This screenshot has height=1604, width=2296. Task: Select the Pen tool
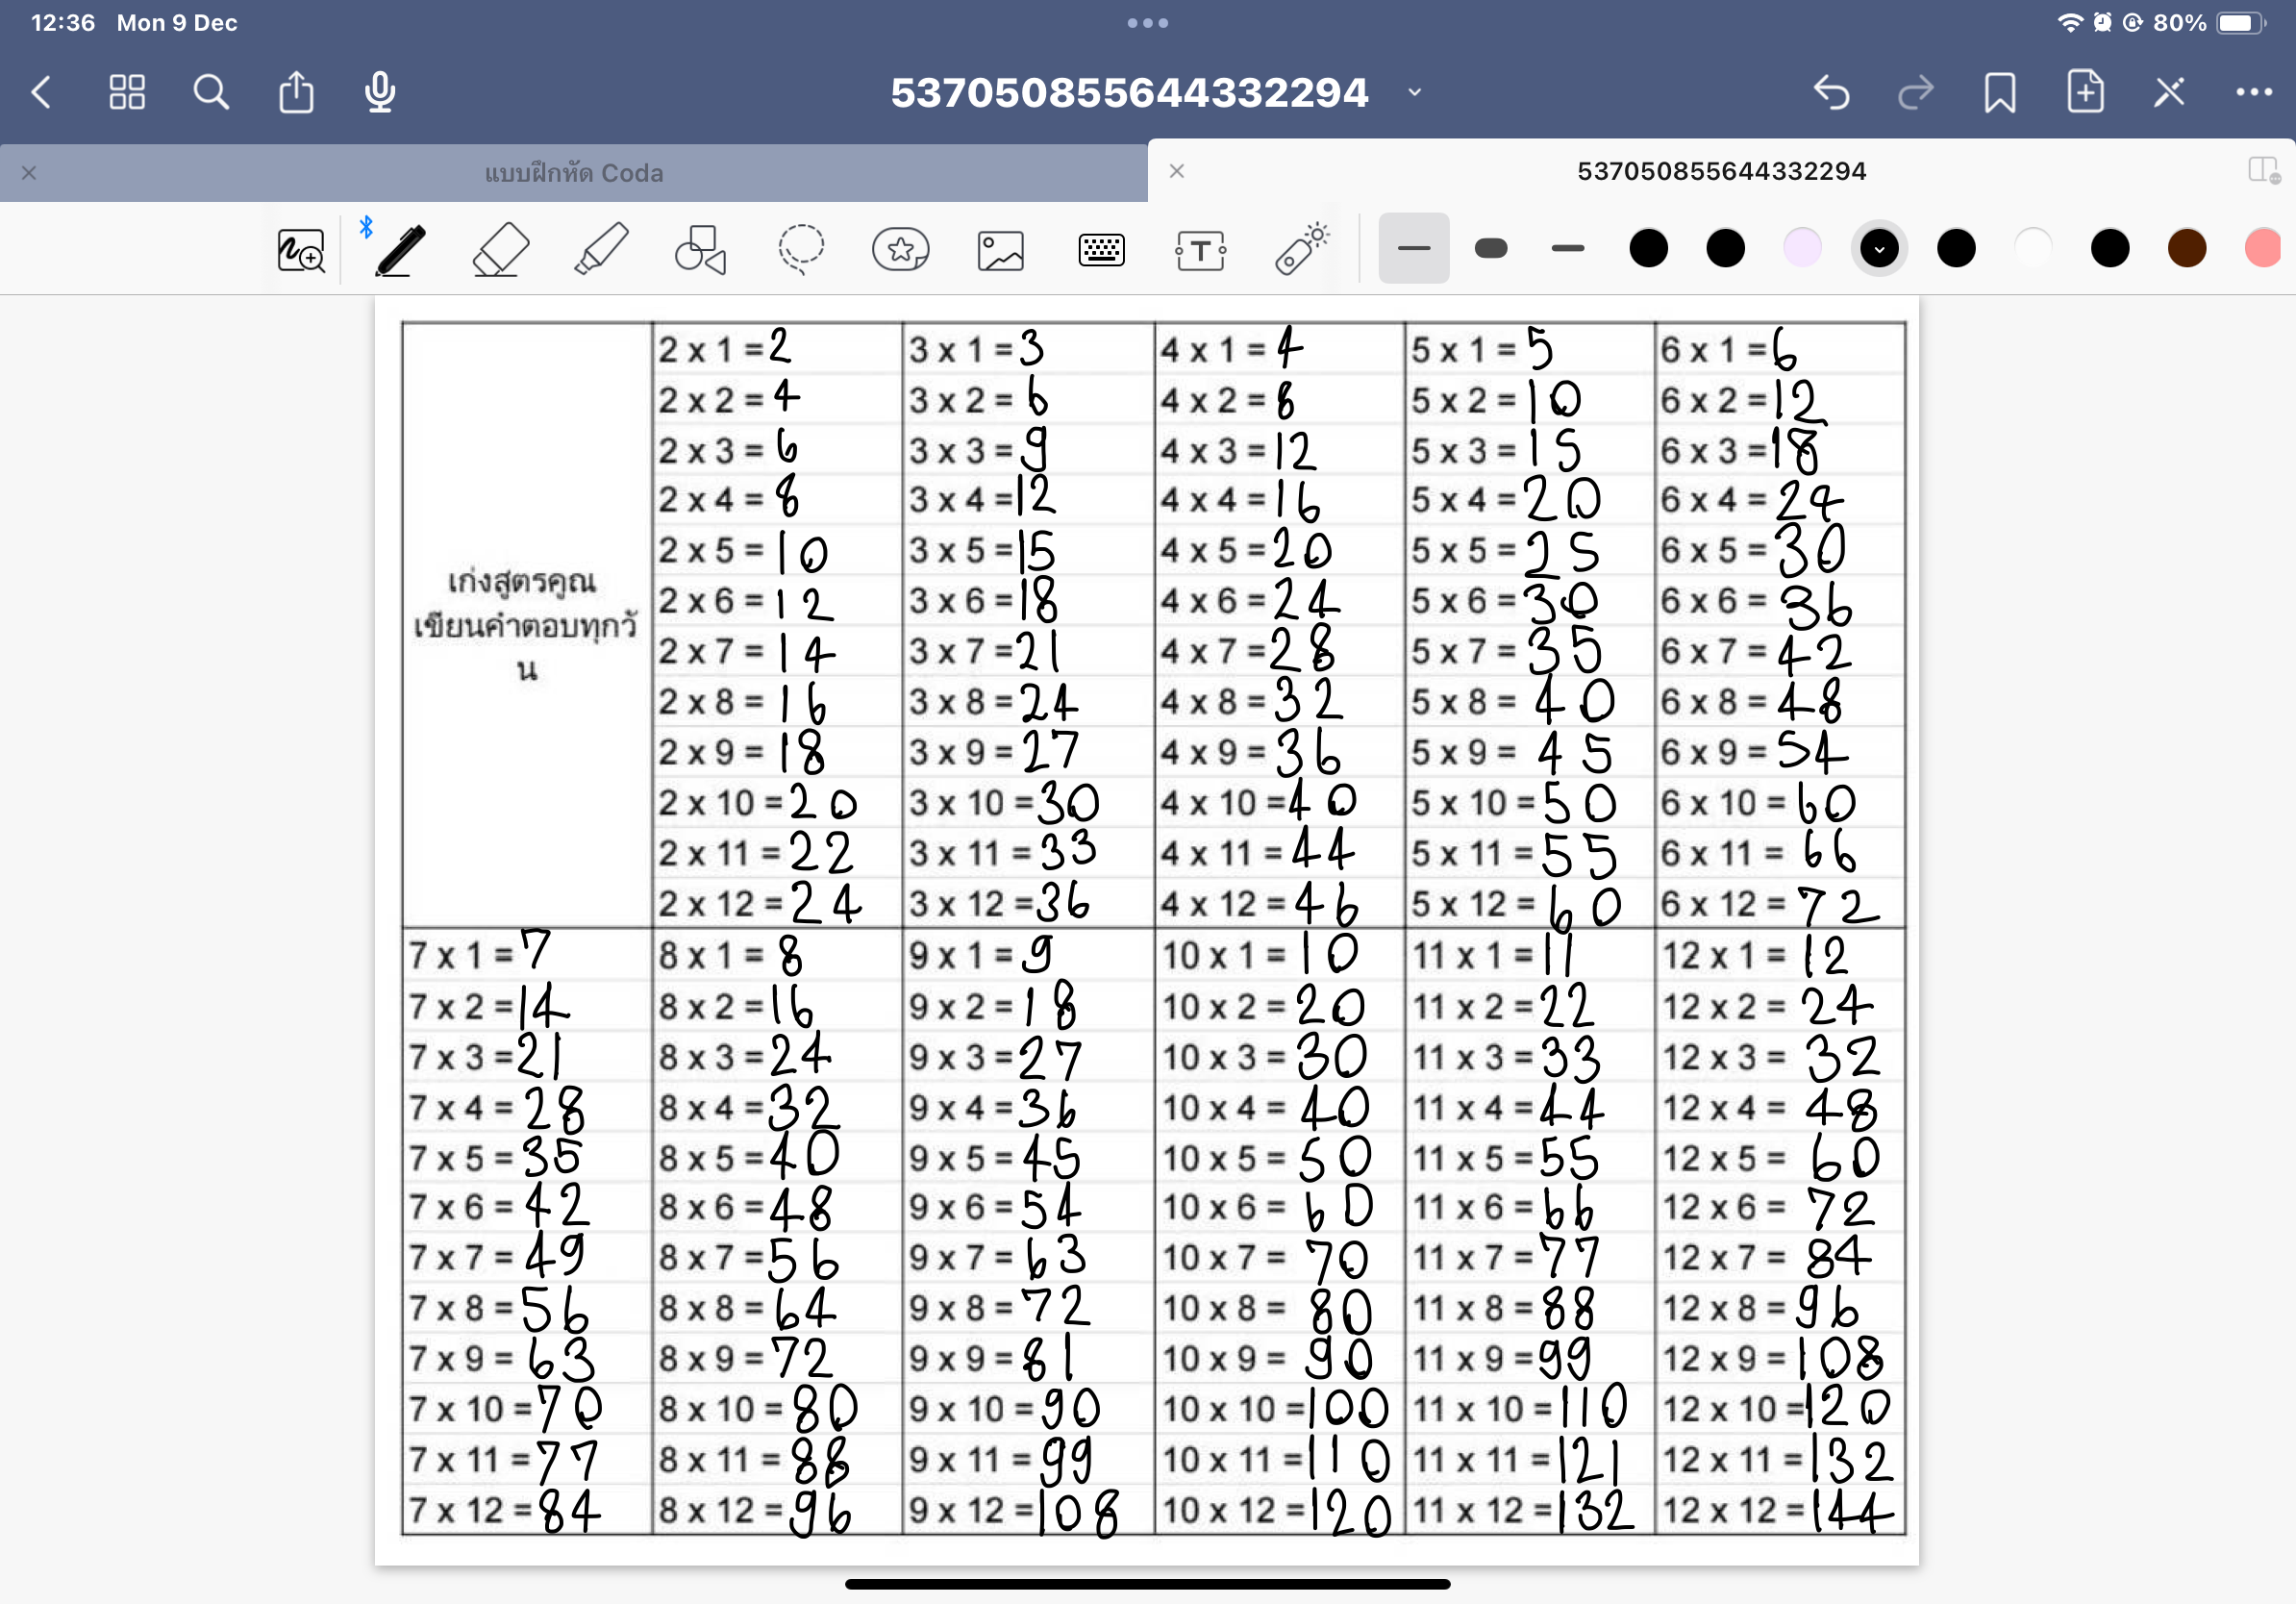[400, 249]
